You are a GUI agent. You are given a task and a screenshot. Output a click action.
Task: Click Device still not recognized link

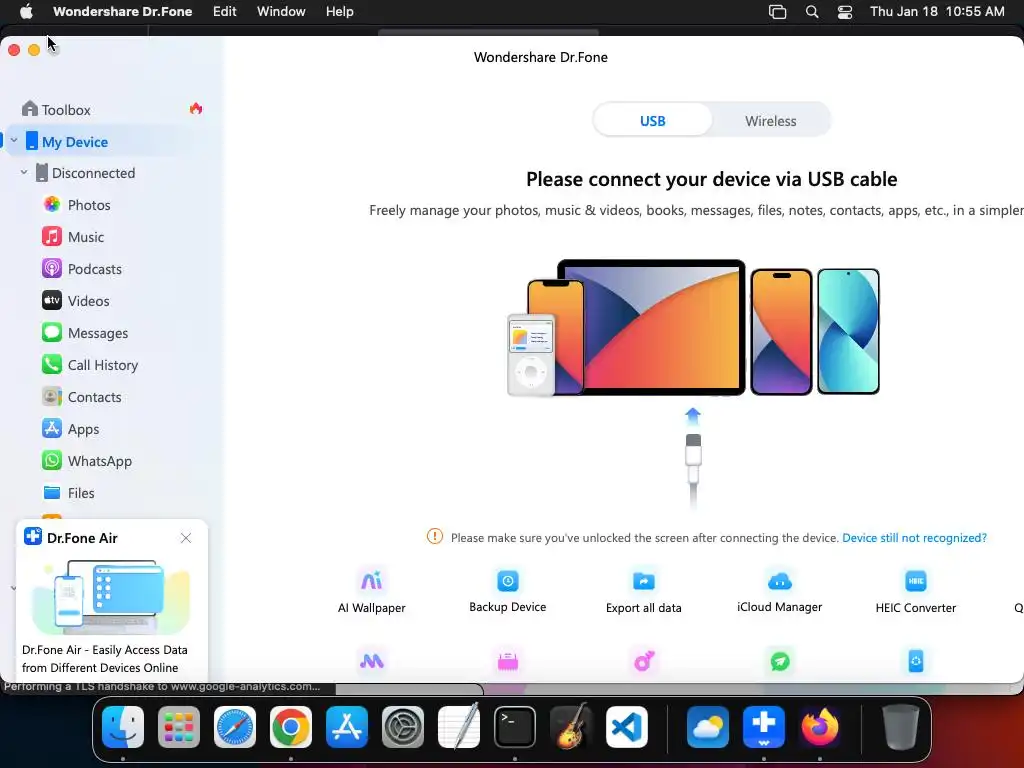[914, 537]
